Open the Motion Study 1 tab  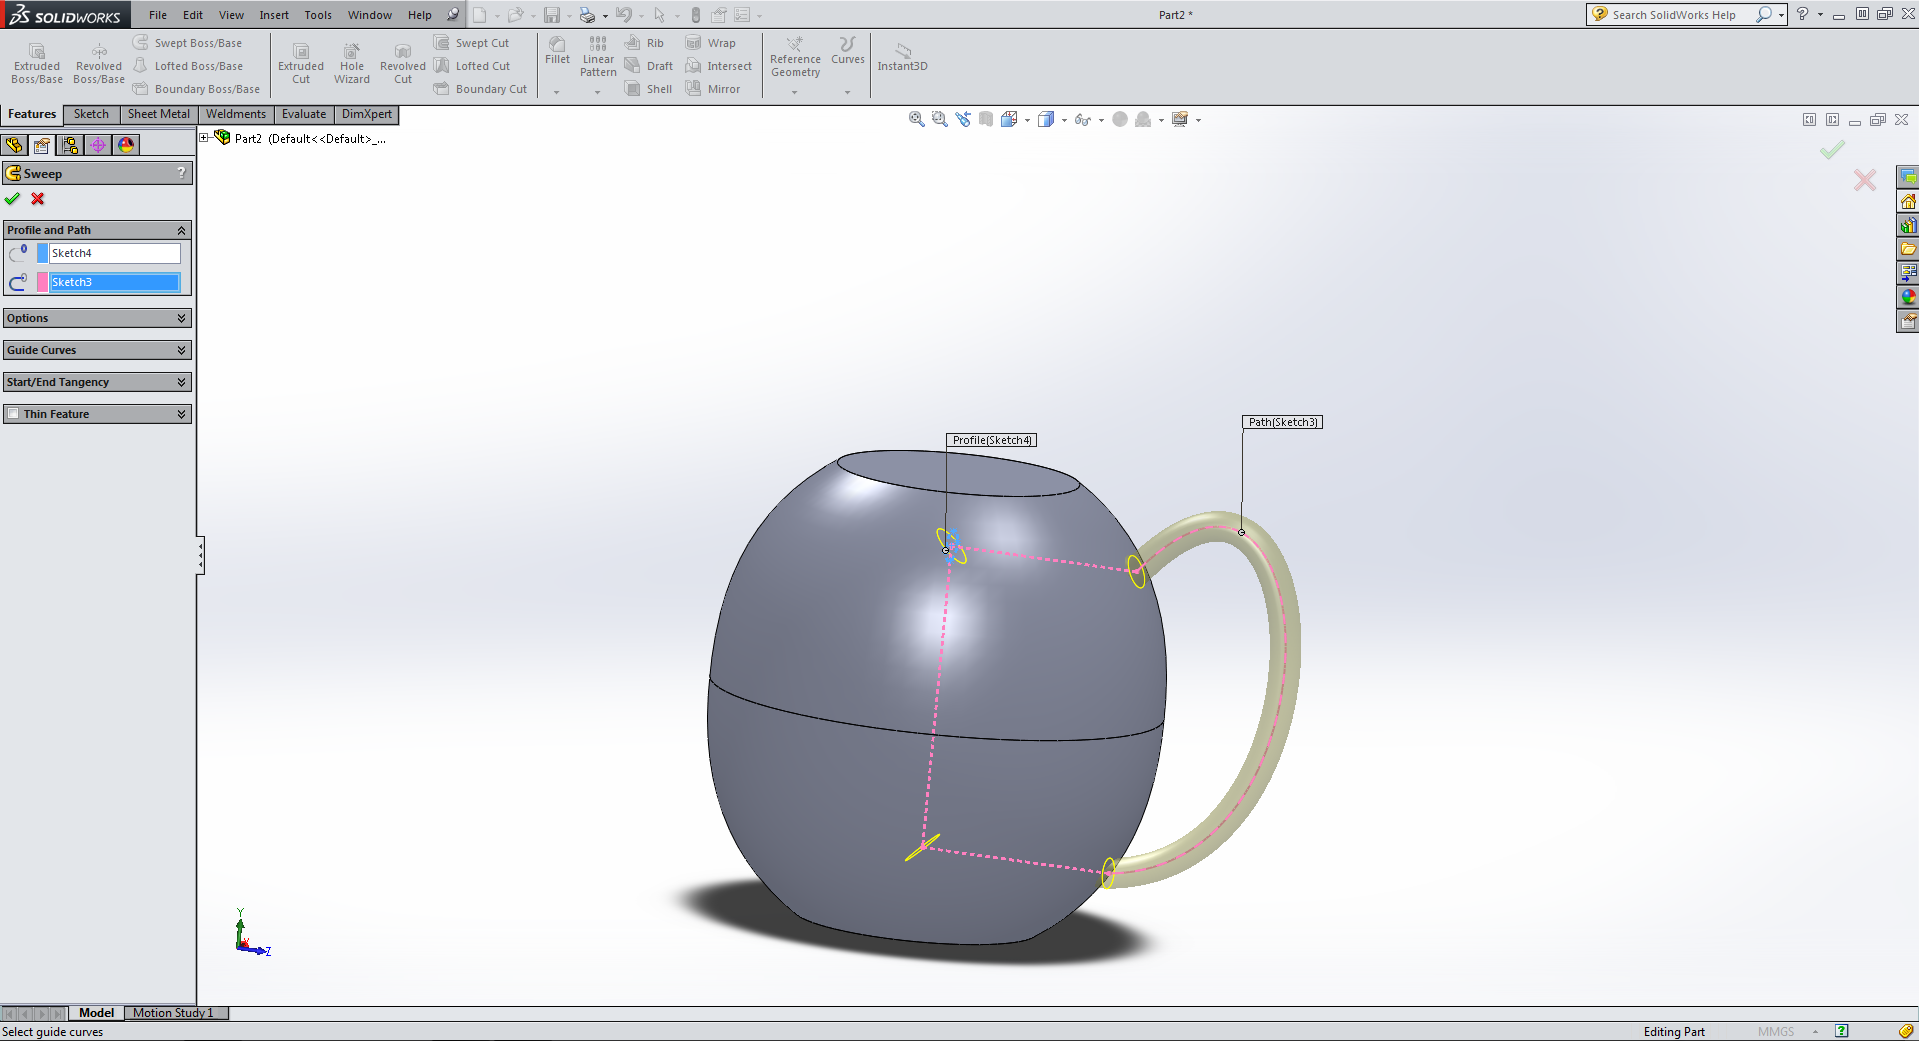coord(177,1013)
